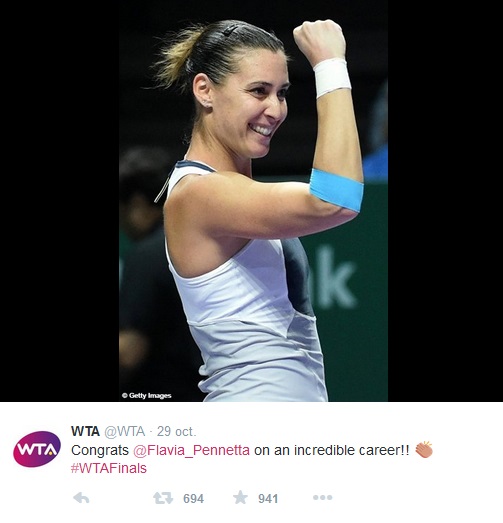Favorite the tweet with the star icon
The height and width of the screenshot is (523, 503).
[240, 497]
